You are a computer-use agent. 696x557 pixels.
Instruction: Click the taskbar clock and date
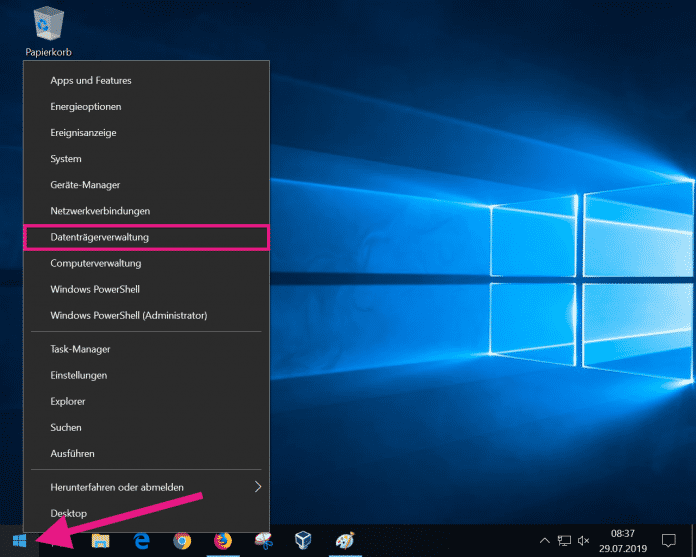[624, 541]
